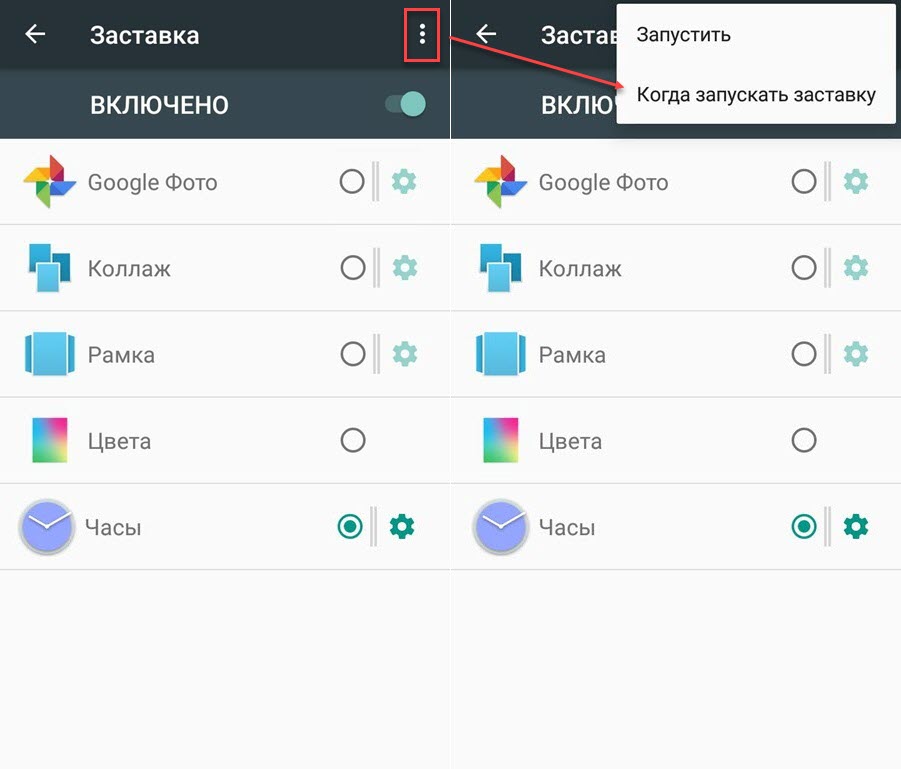901x769 pixels.
Task: Tap back arrow in right screenshot
Action: (486, 35)
